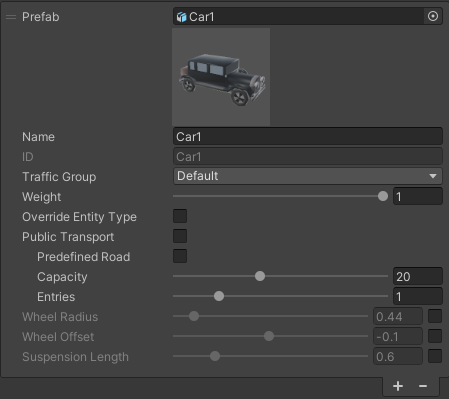The width and height of the screenshot is (449, 399).
Task: Remove the list entry with minus
Action: (423, 386)
